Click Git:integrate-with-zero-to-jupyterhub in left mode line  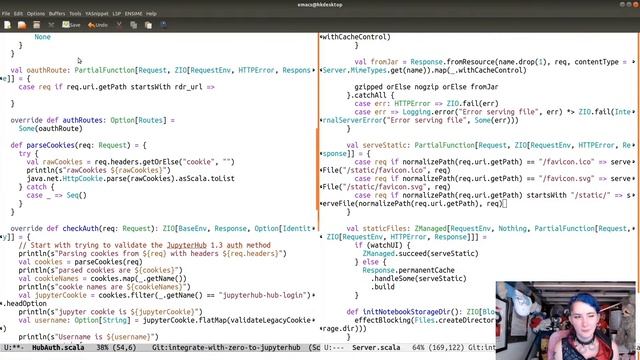pyautogui.click(x=226, y=347)
